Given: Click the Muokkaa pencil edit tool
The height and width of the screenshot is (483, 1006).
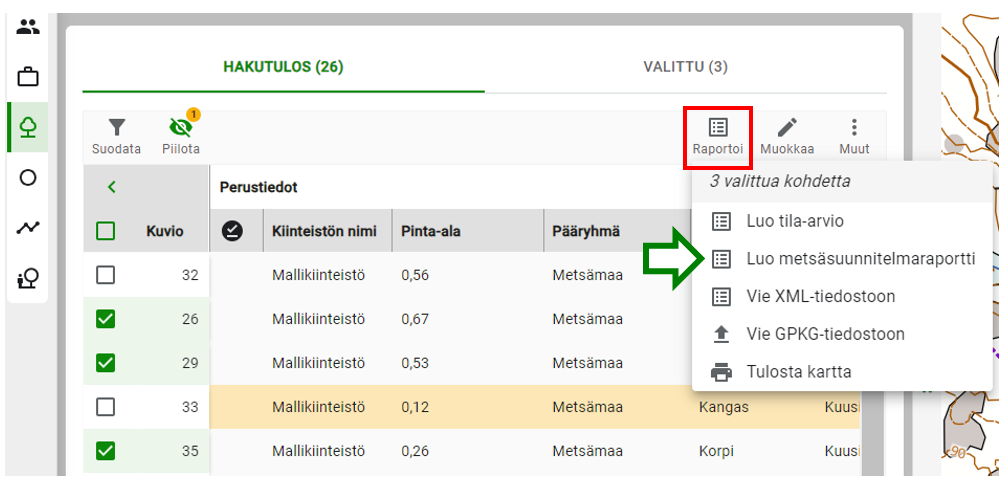Looking at the screenshot, I should pos(787,137).
